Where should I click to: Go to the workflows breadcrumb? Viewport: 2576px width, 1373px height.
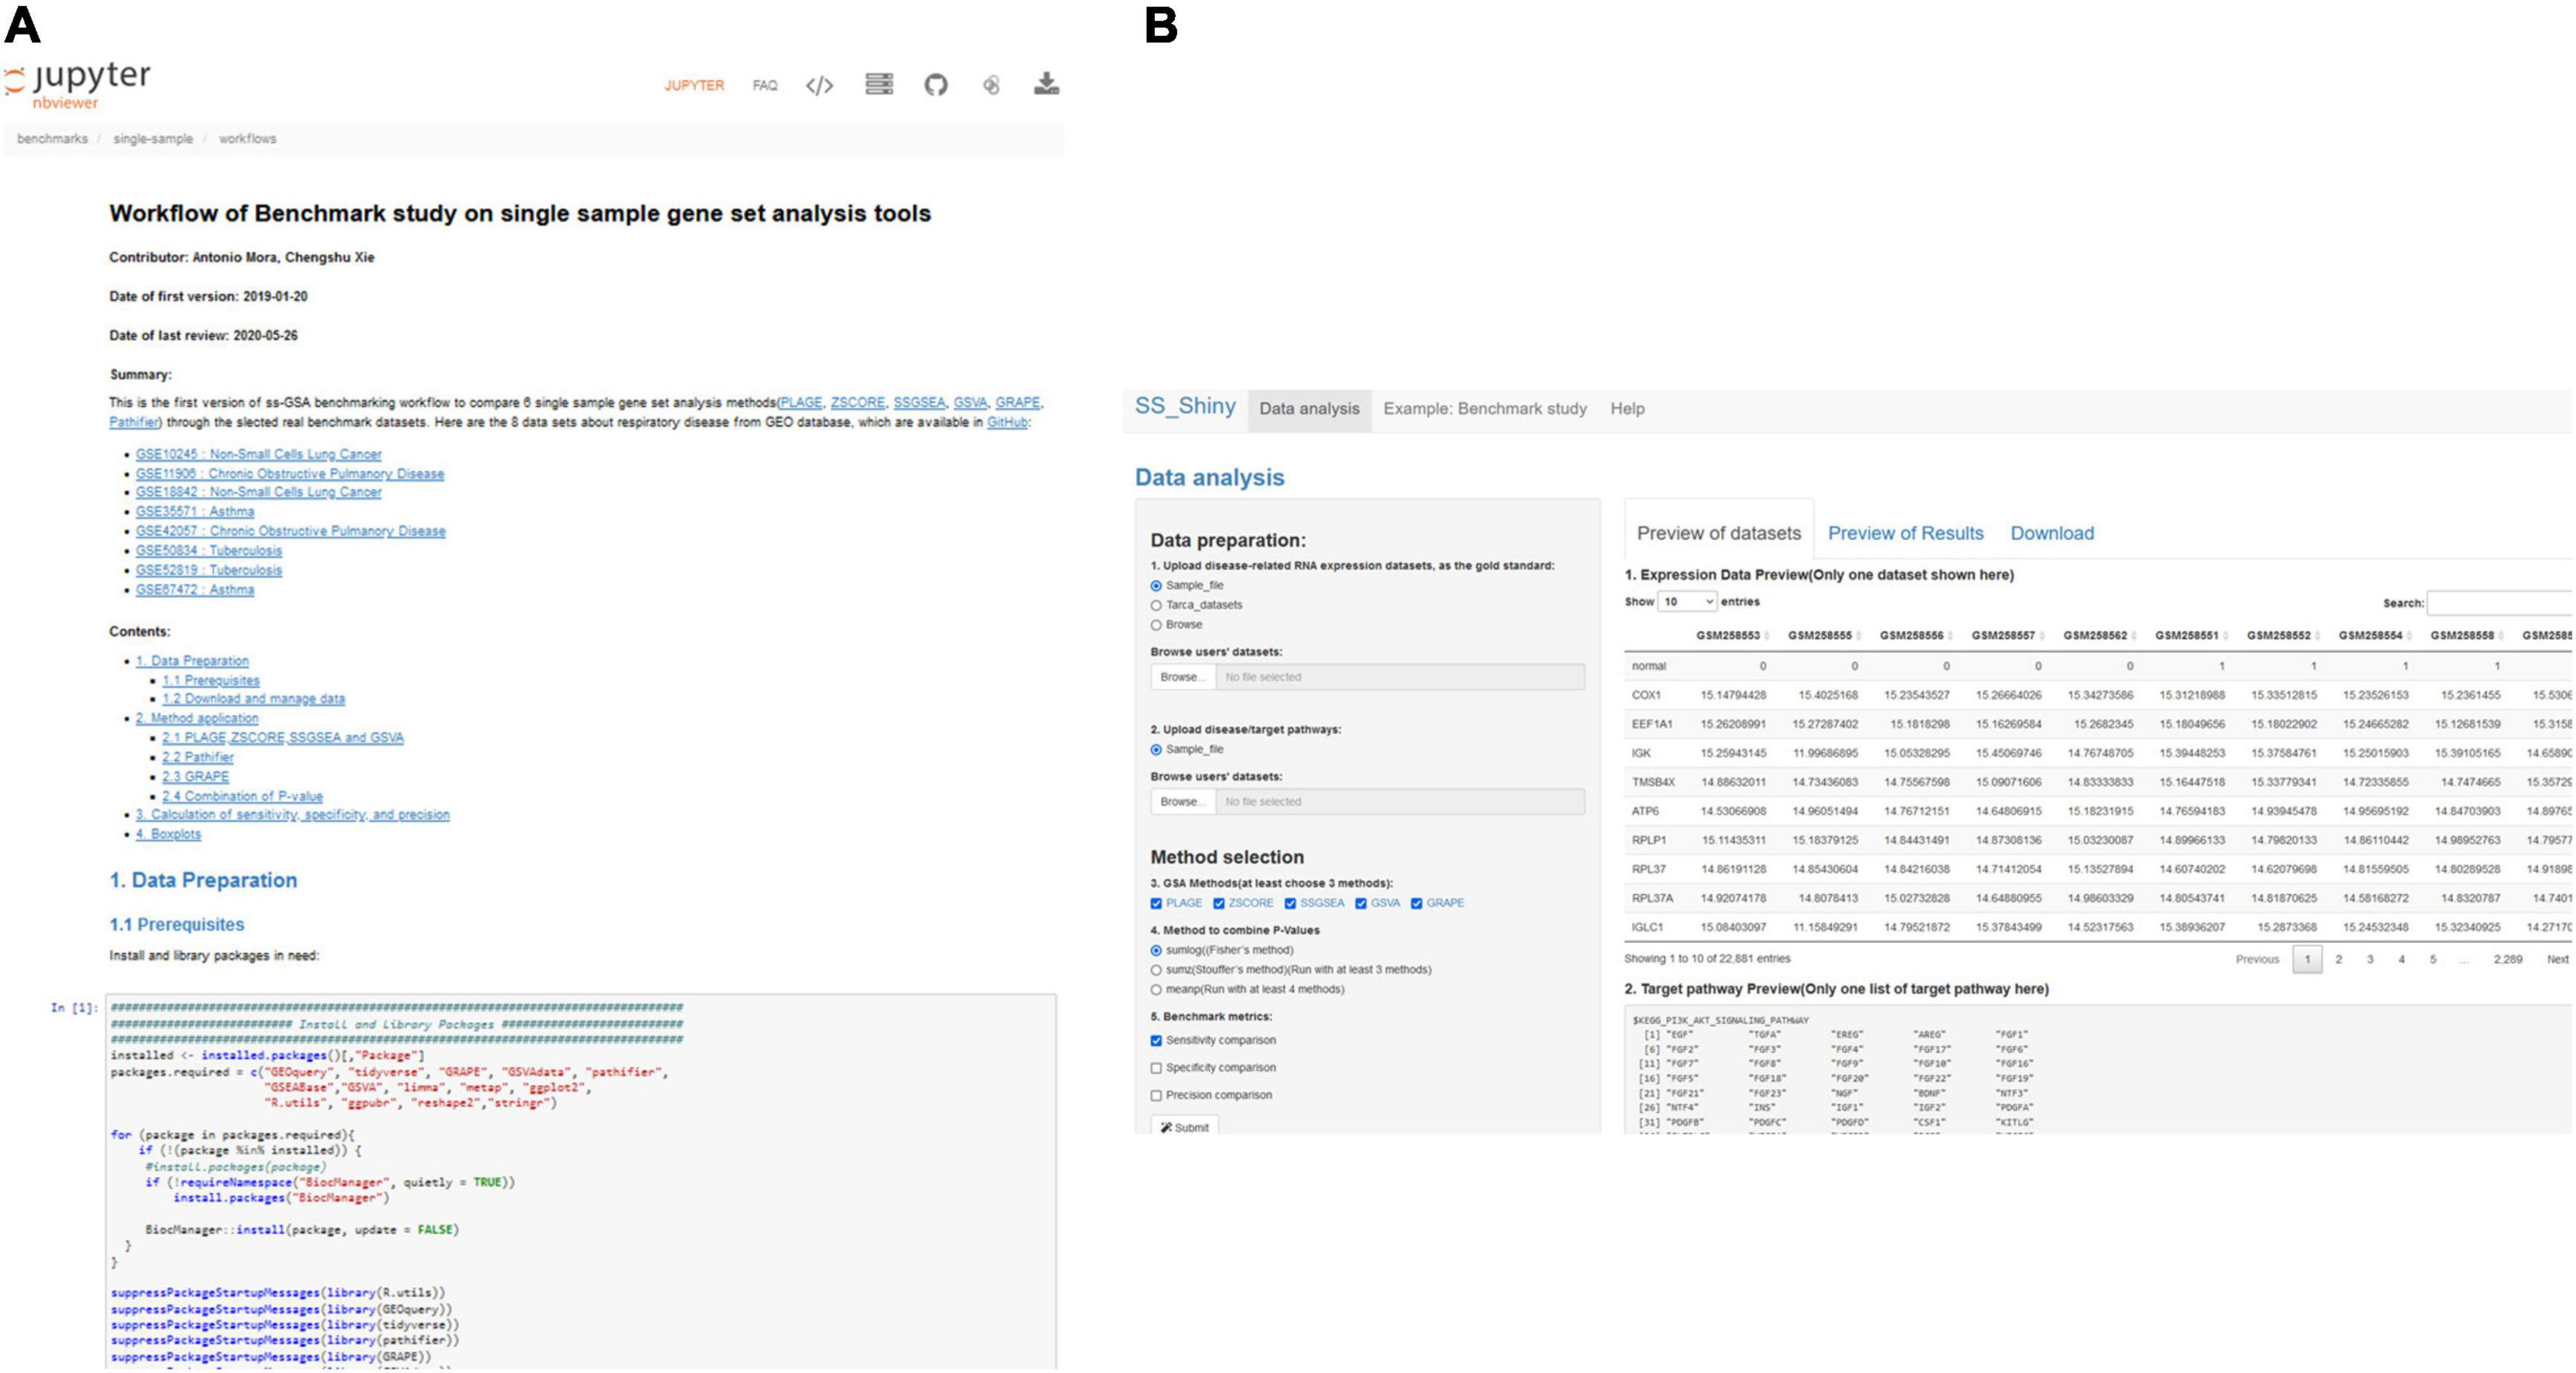pyautogui.click(x=247, y=139)
